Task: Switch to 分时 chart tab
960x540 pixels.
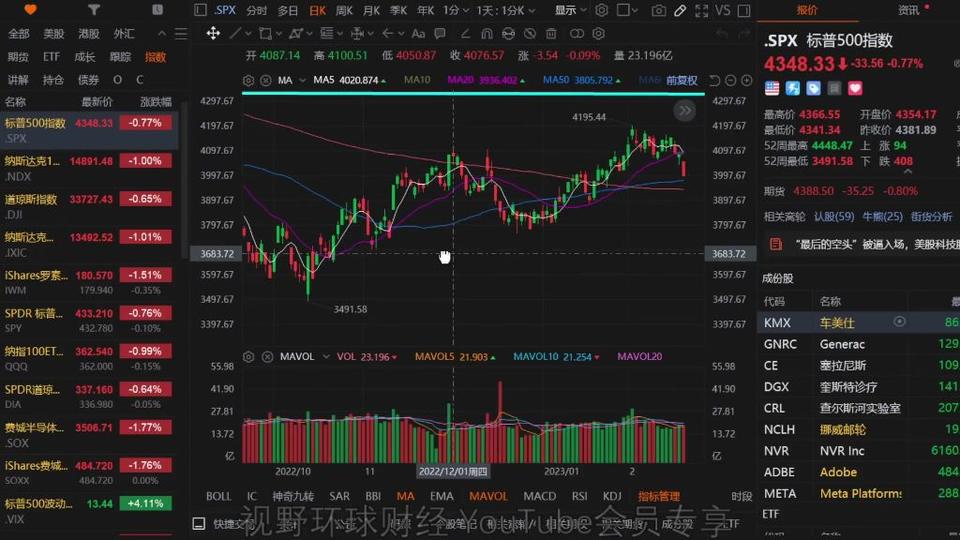Action: 257,10
